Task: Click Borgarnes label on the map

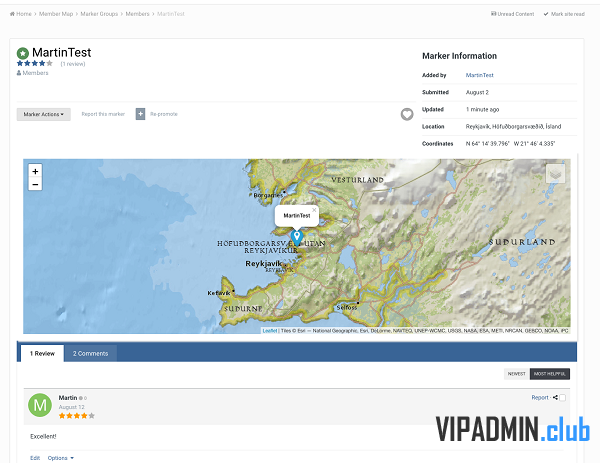Action: tap(268, 195)
